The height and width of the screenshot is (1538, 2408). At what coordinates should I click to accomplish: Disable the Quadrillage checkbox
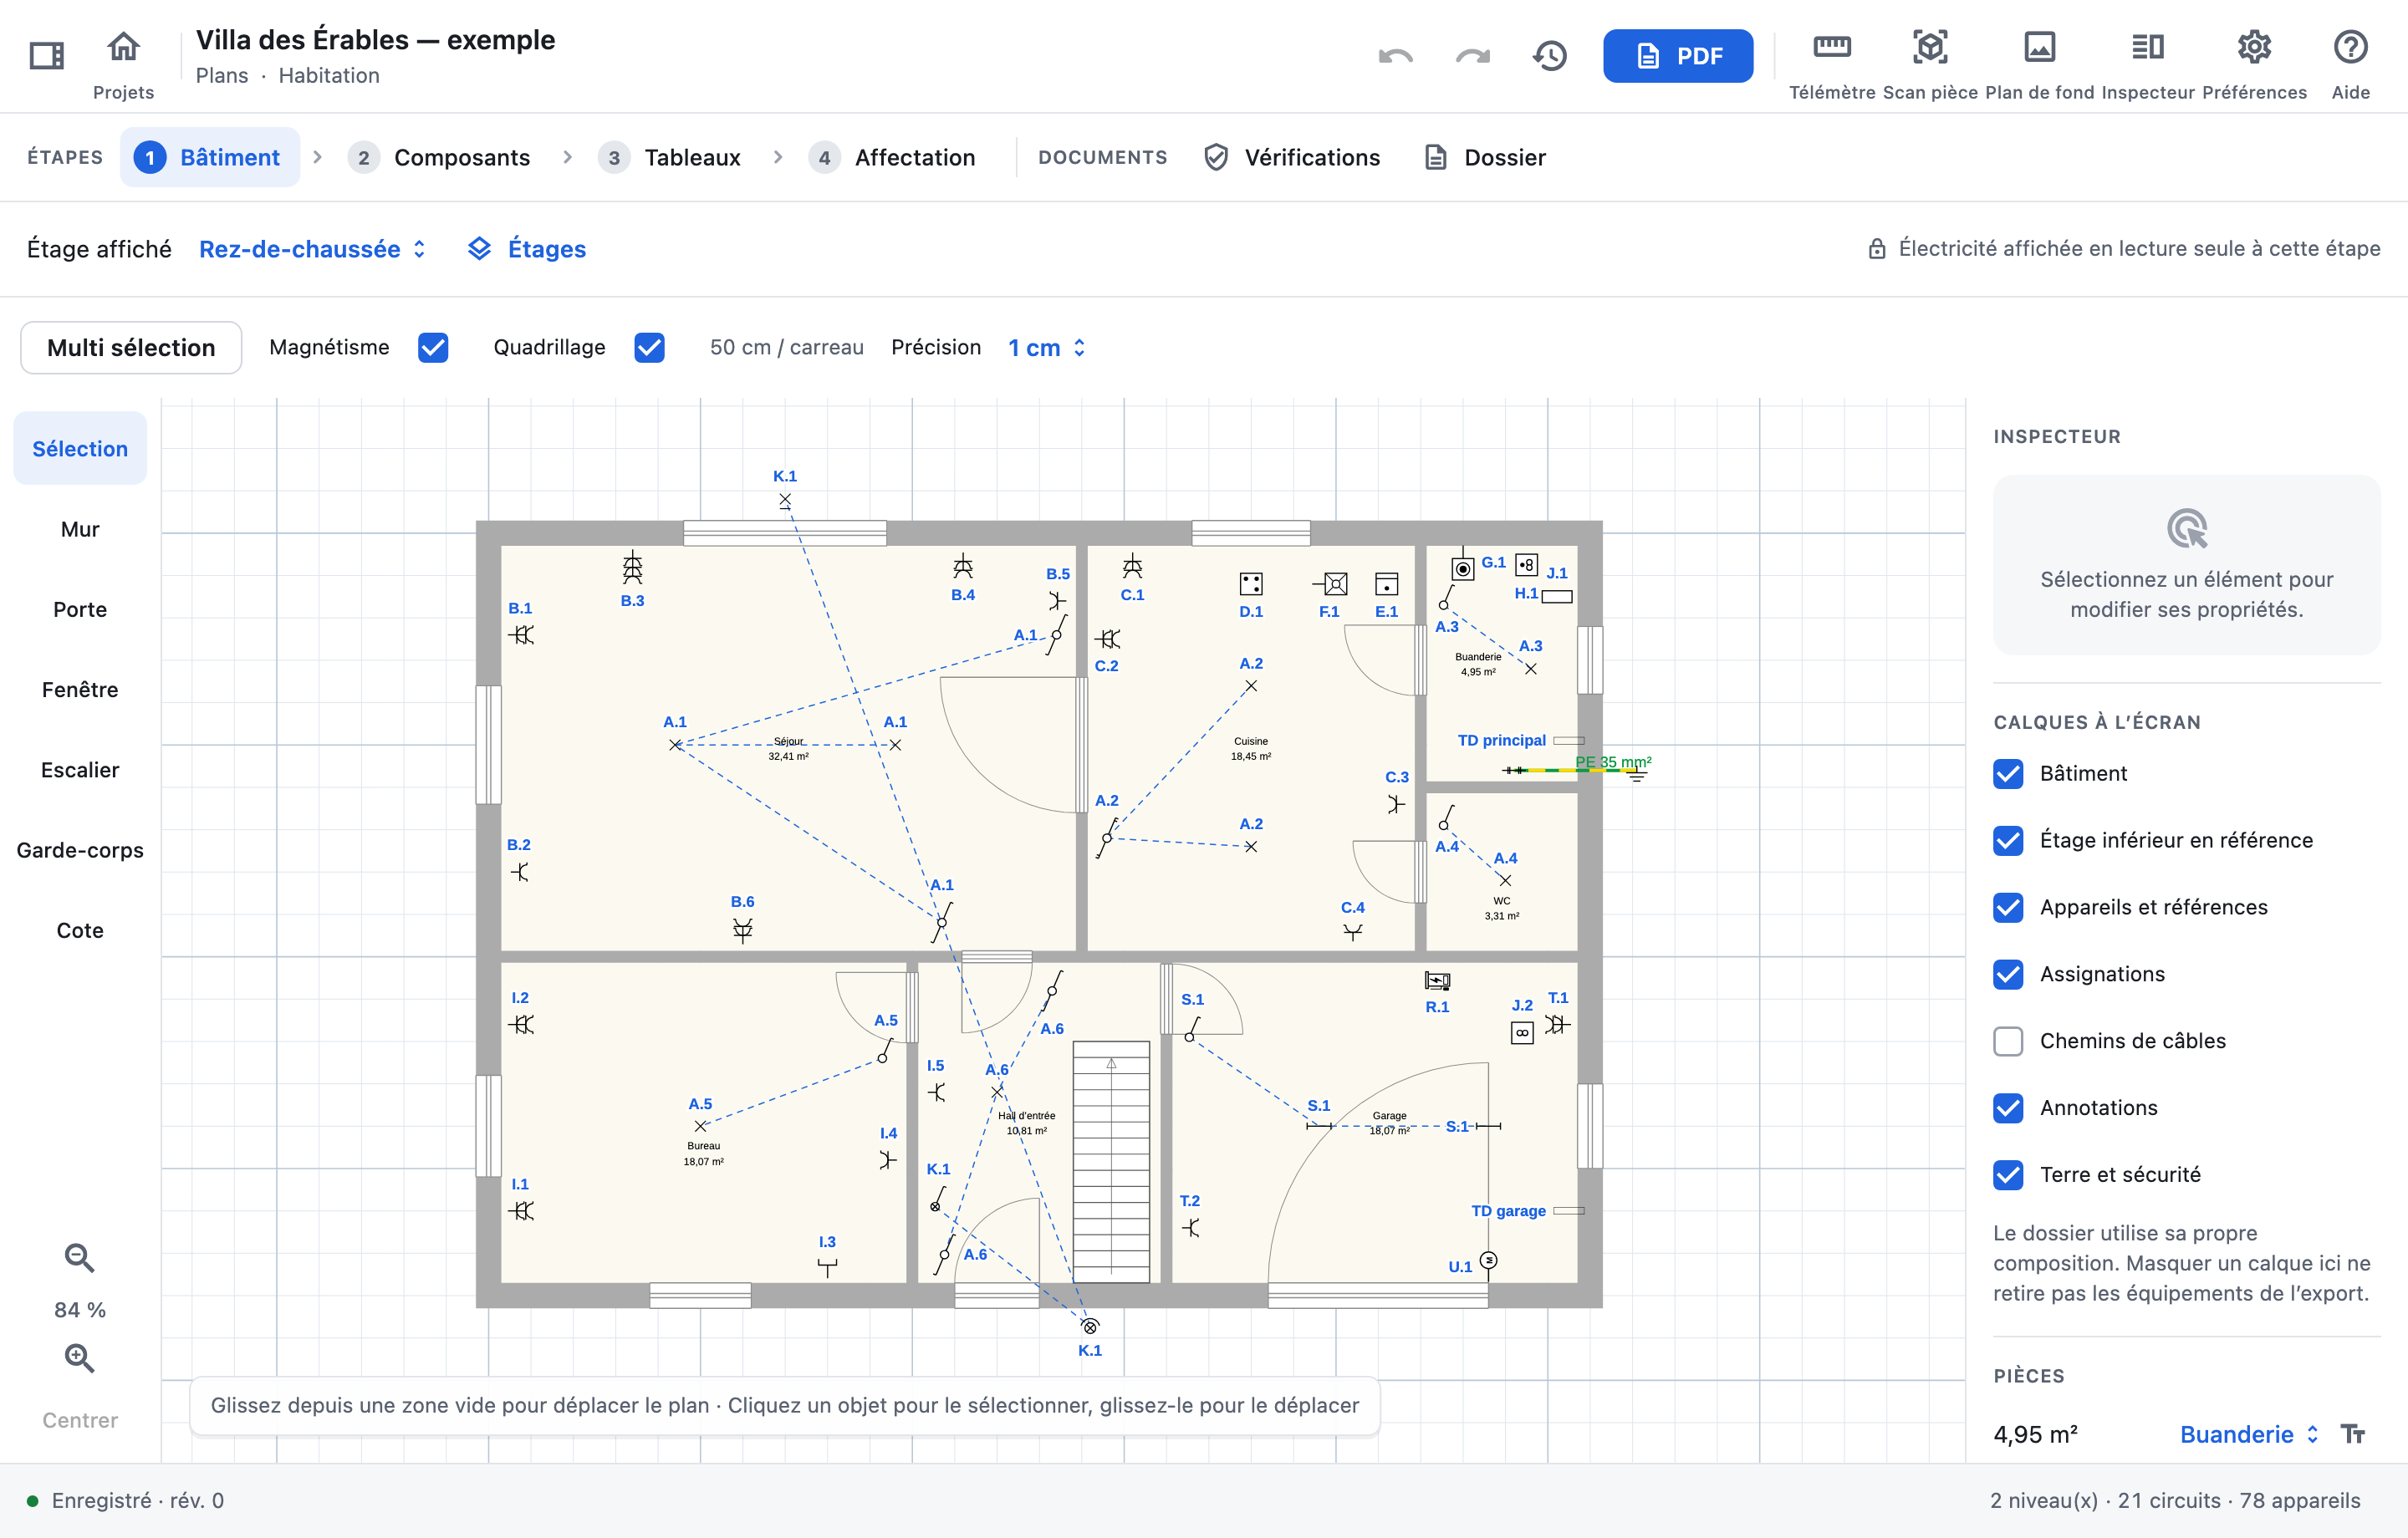pyautogui.click(x=649, y=347)
